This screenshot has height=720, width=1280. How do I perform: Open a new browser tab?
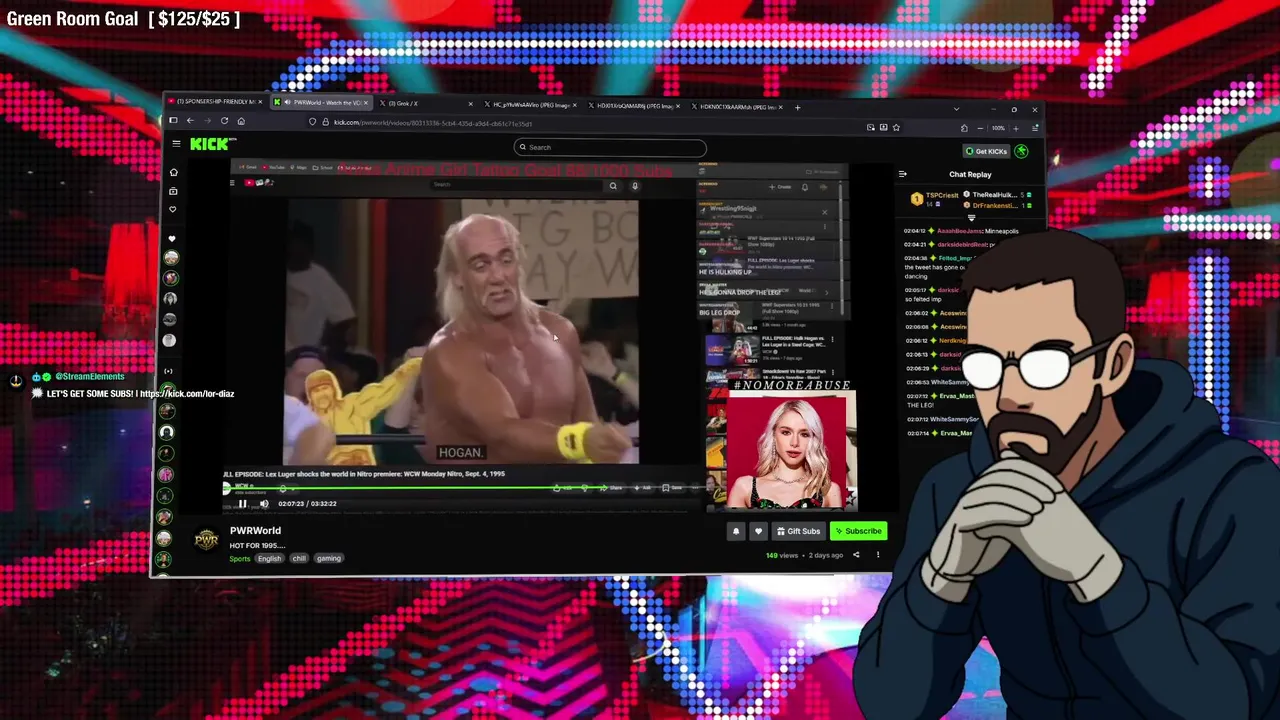797,107
